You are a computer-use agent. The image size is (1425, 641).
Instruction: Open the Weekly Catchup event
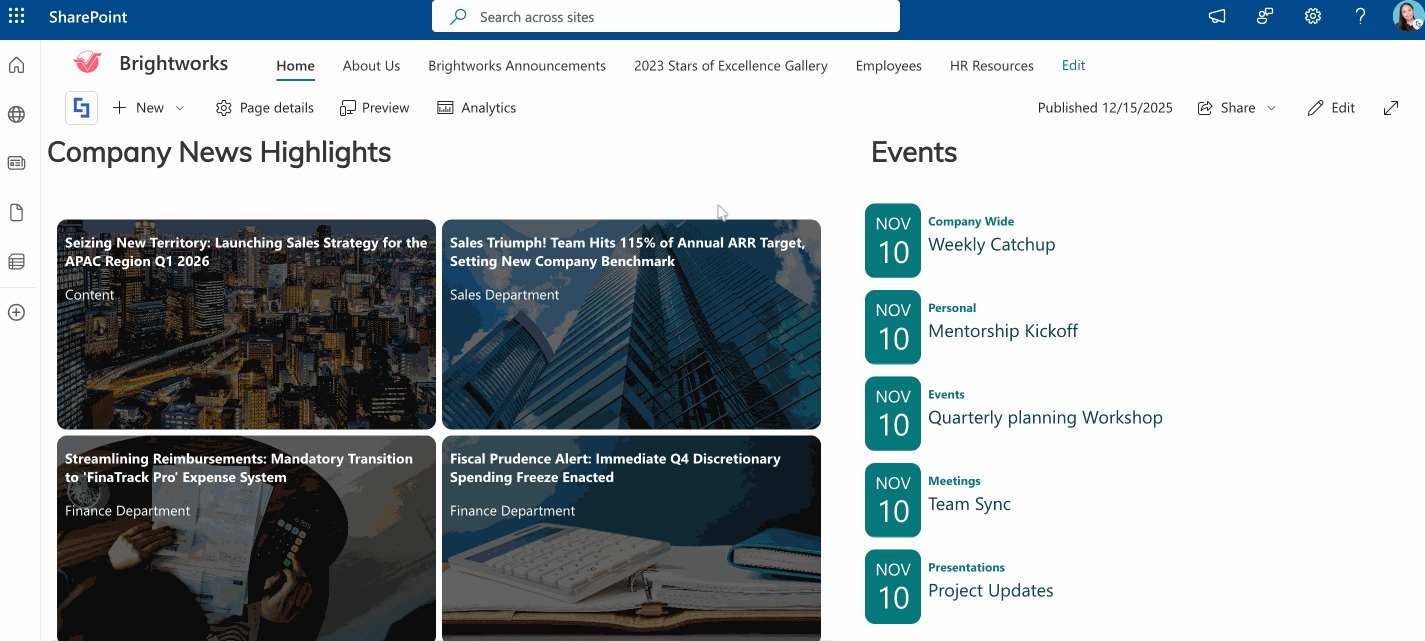[991, 244]
